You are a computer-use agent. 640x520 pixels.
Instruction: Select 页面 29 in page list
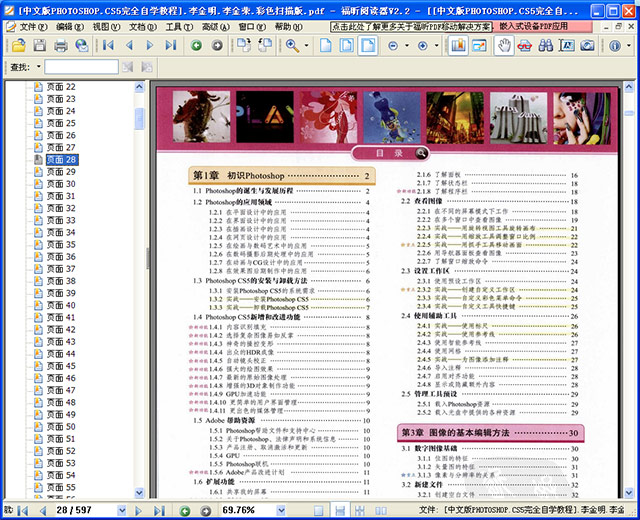click(x=61, y=171)
